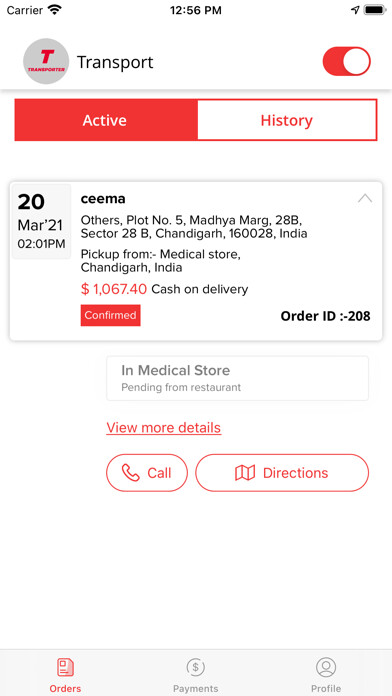Open the History tab
This screenshot has width=392, height=696.
click(x=286, y=120)
